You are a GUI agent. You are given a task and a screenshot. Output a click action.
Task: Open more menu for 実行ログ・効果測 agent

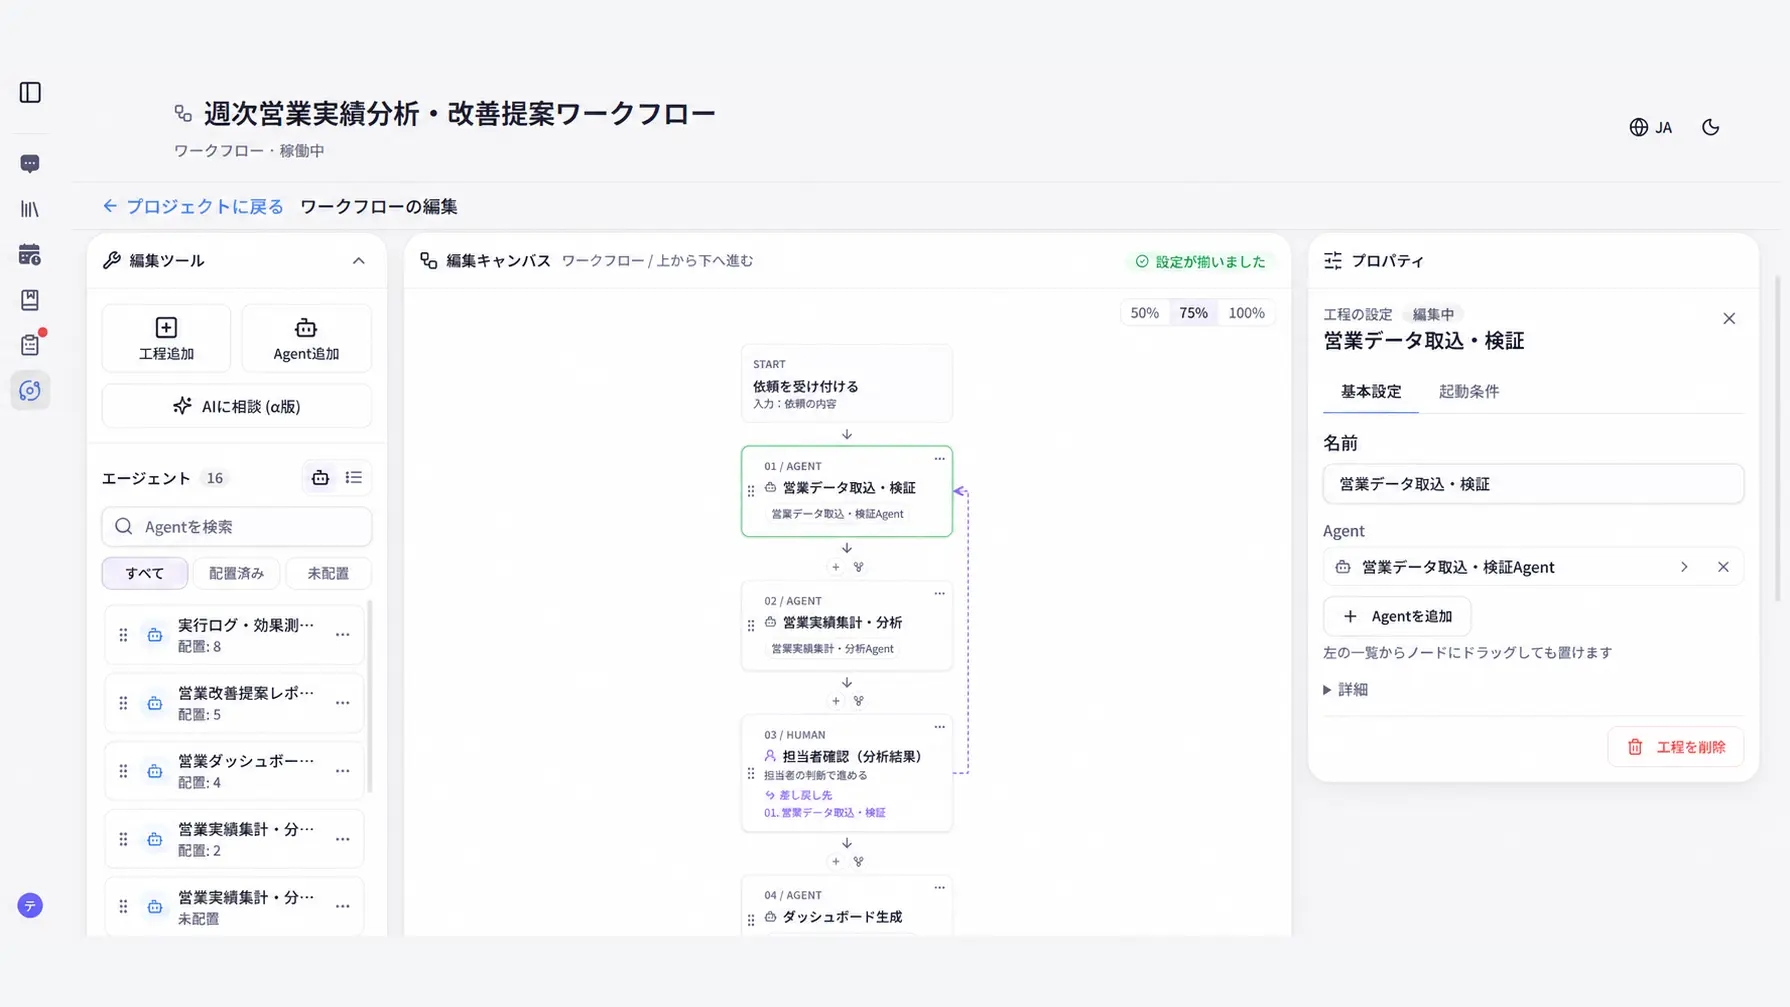(343, 635)
